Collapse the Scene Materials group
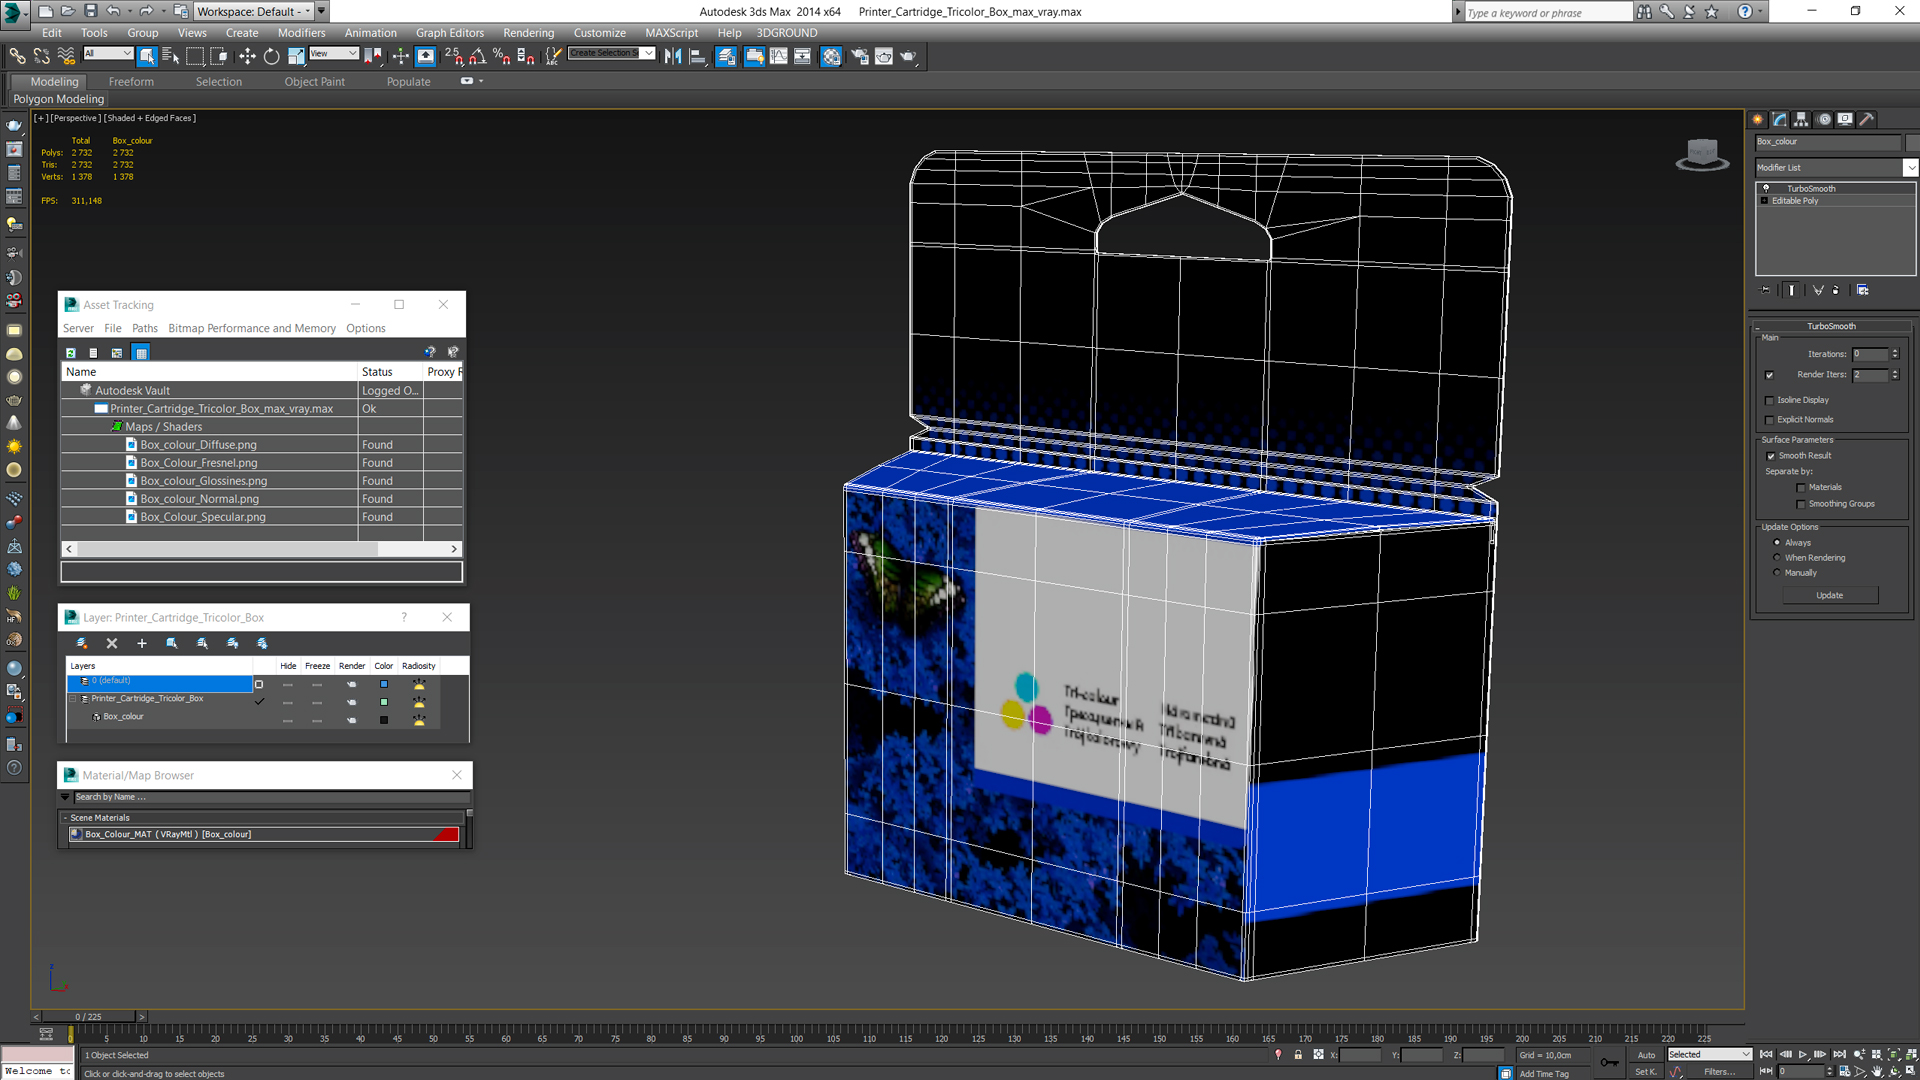Screen dimensions: 1920x1080 [x=65, y=818]
